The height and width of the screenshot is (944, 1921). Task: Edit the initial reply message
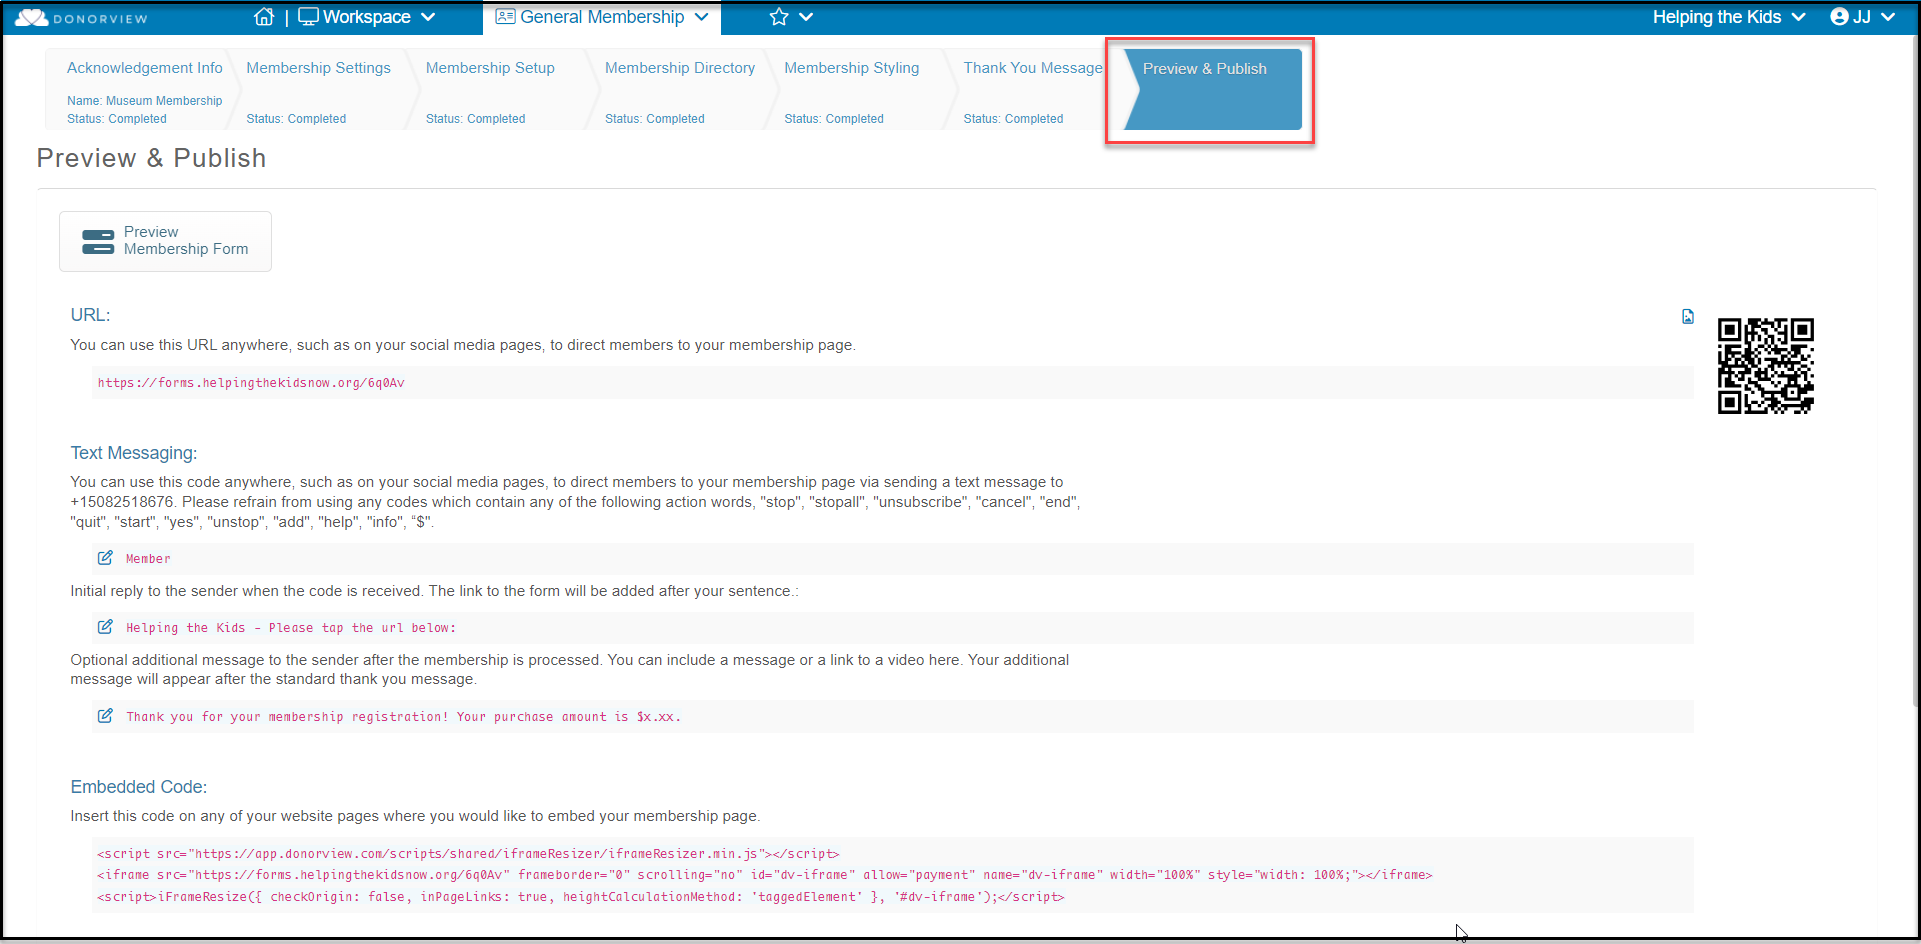[105, 627]
